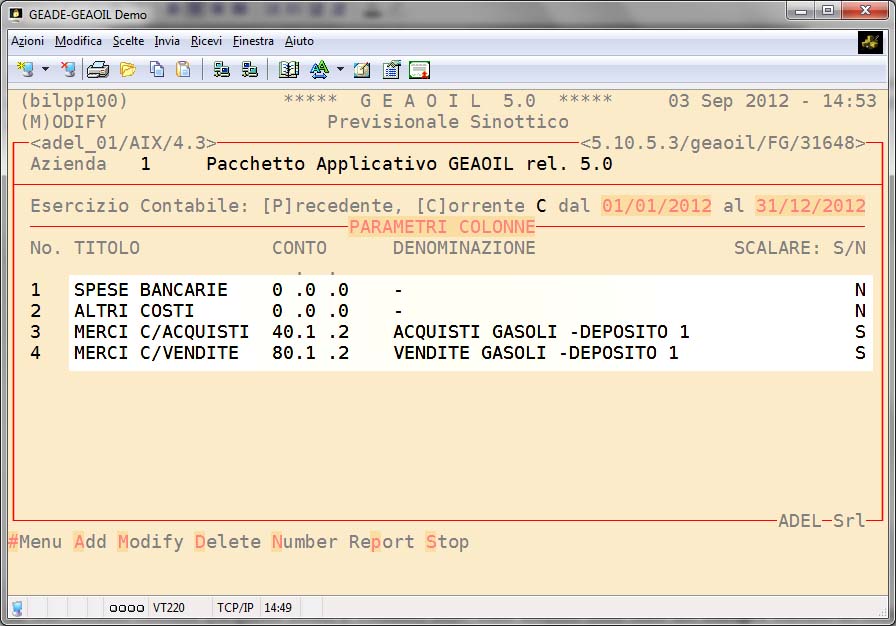Click the copy icon in toolbar

point(157,70)
